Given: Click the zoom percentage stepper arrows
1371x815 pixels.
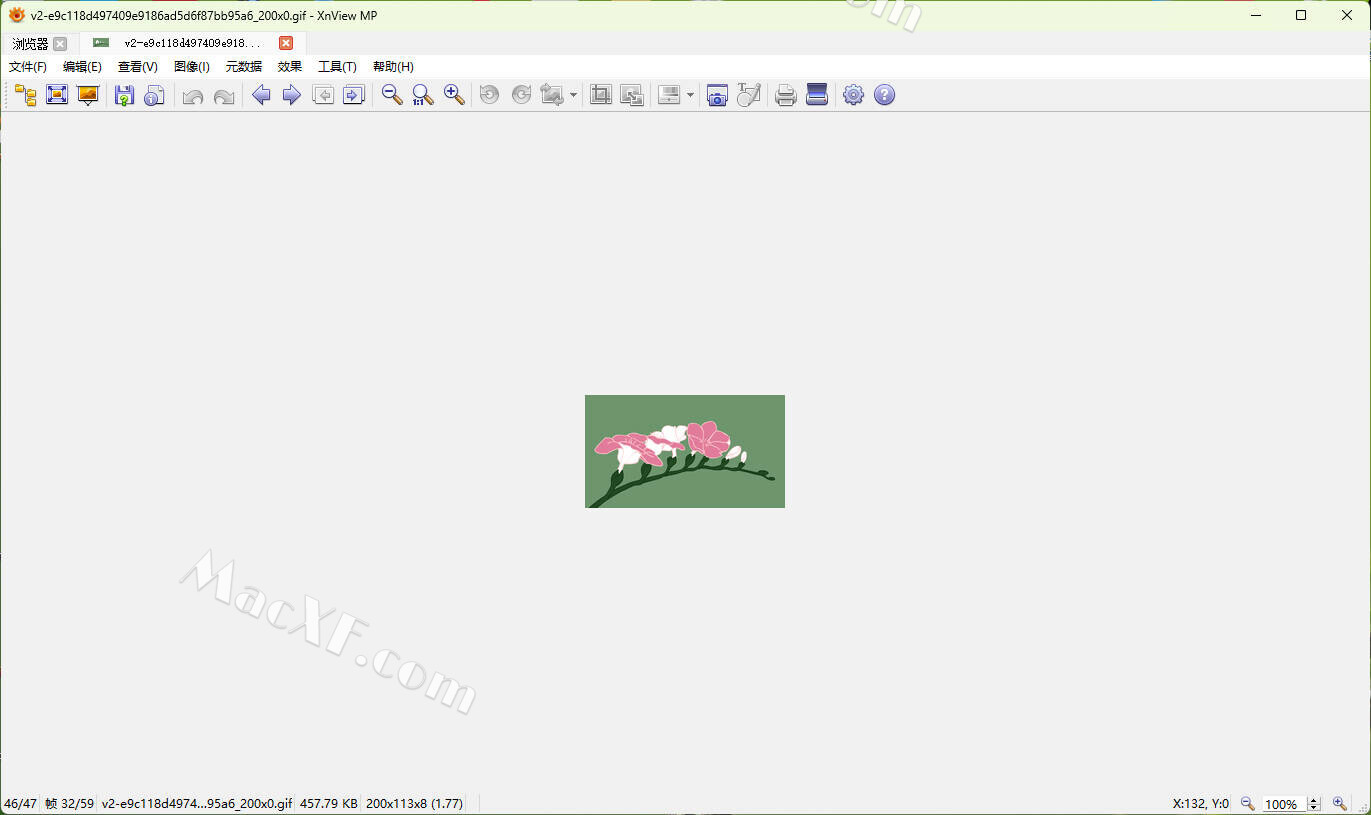Looking at the screenshot, I should coord(1315,804).
